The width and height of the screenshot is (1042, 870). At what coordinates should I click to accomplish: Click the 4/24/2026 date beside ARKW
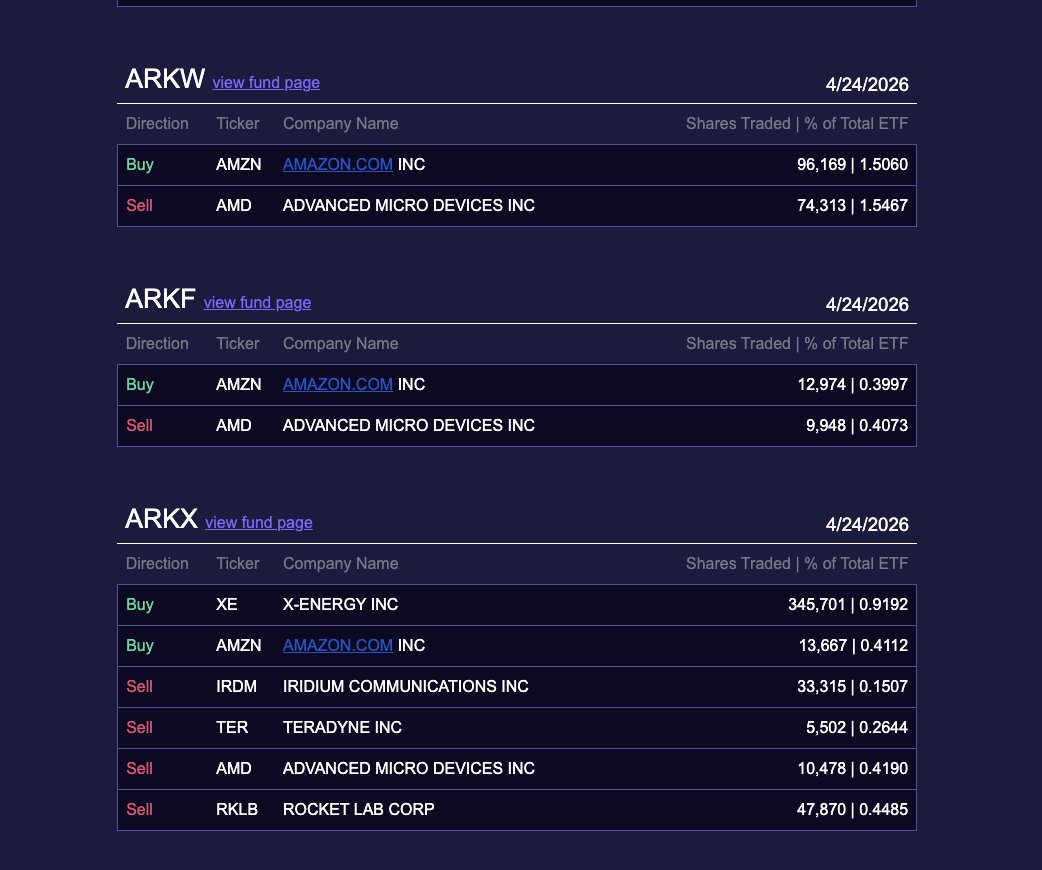pos(867,85)
